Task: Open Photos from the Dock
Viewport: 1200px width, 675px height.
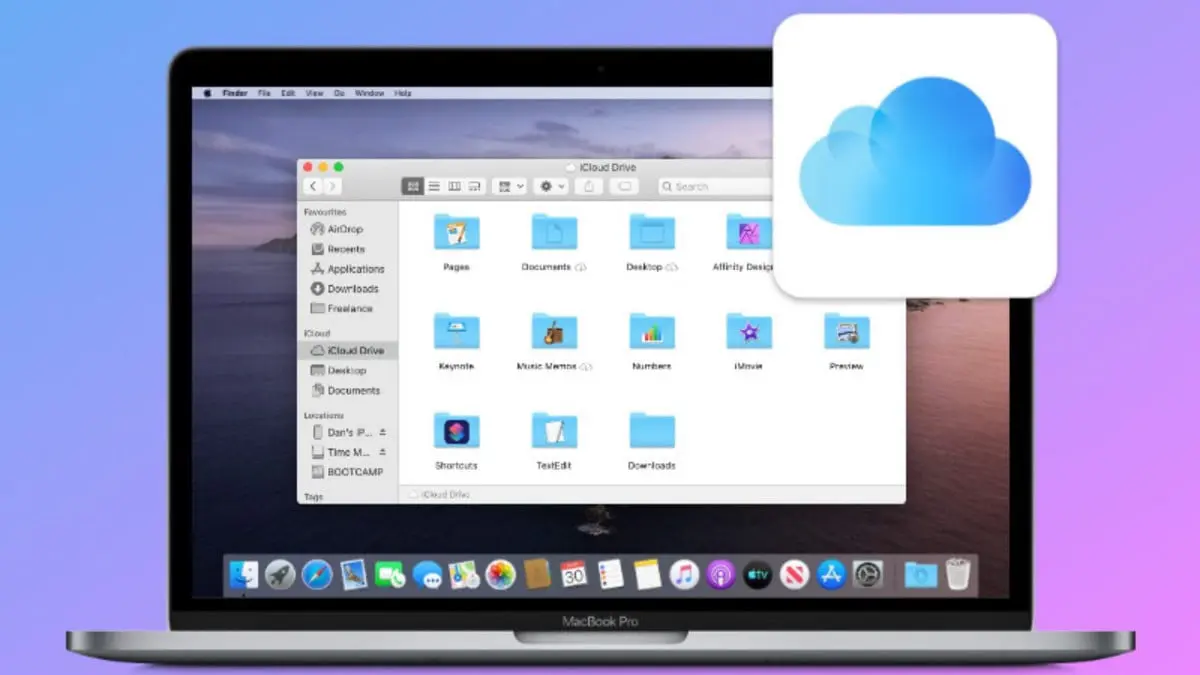Action: point(500,574)
